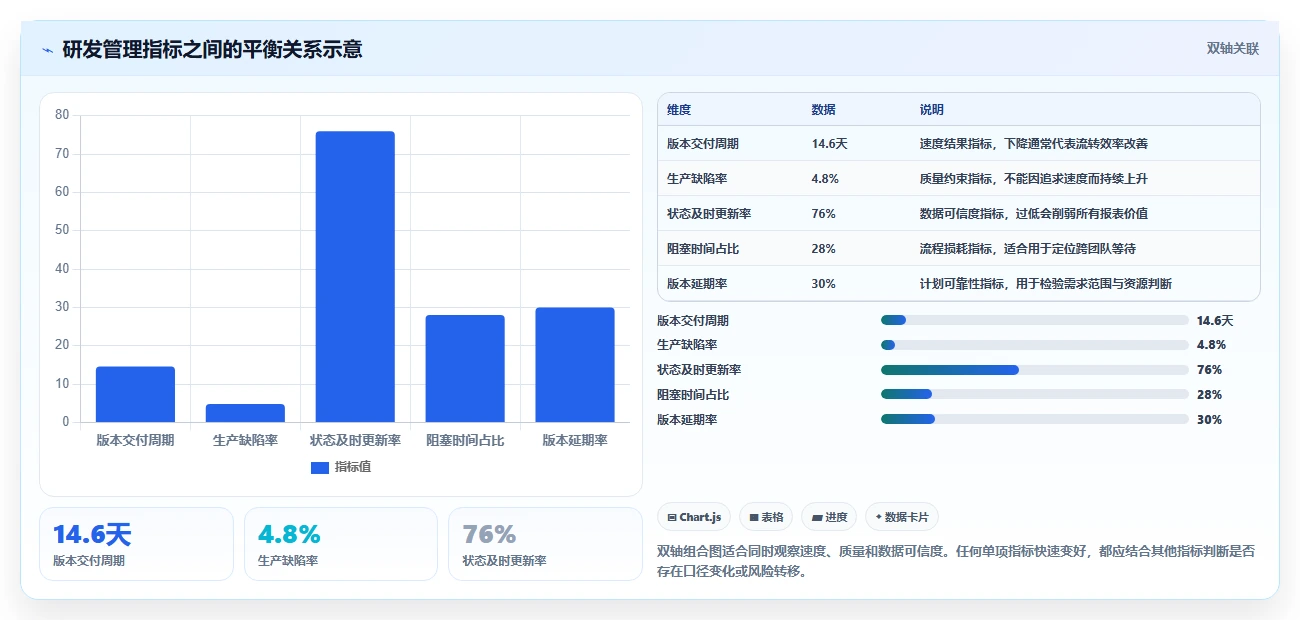Click the 版本交付周期 progress bar showing 14.6天
Screen dimensions: 1300x620
(x=1034, y=320)
